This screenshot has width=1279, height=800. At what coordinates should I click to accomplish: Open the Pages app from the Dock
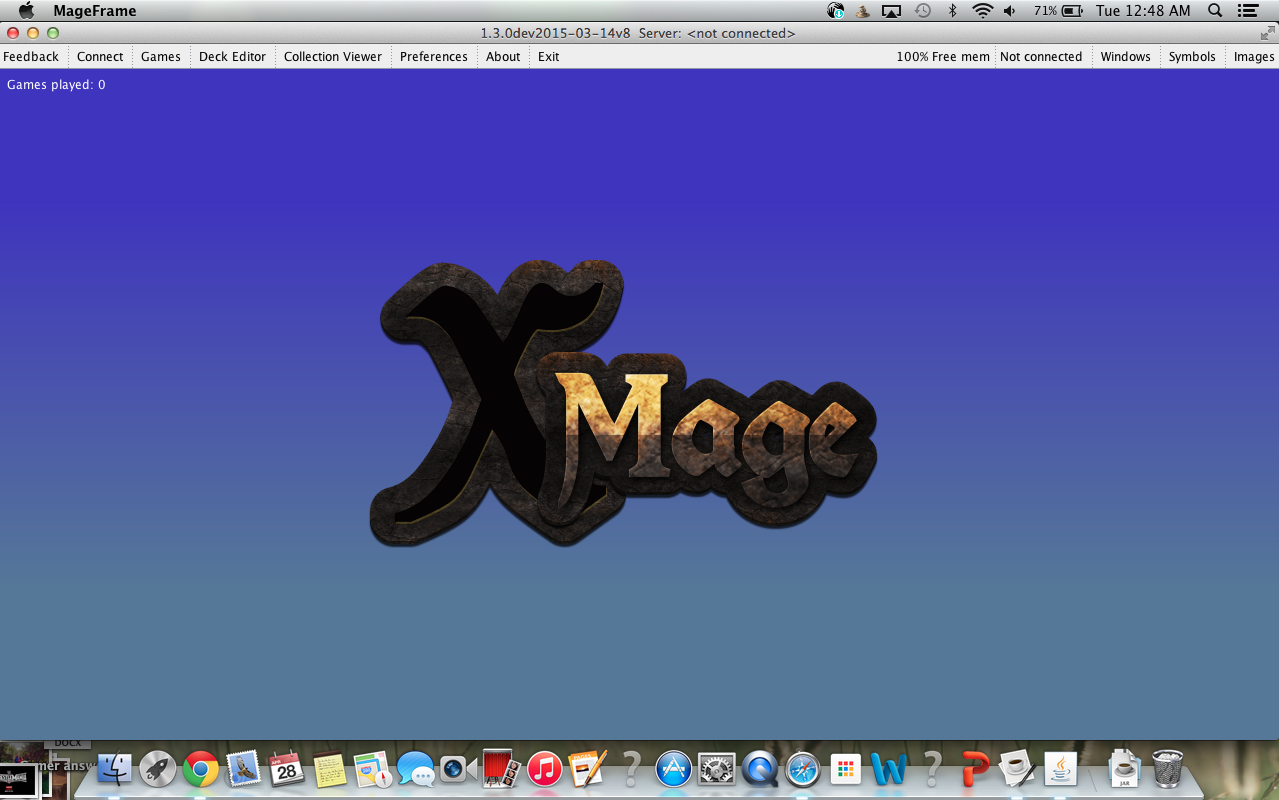[x=588, y=769]
